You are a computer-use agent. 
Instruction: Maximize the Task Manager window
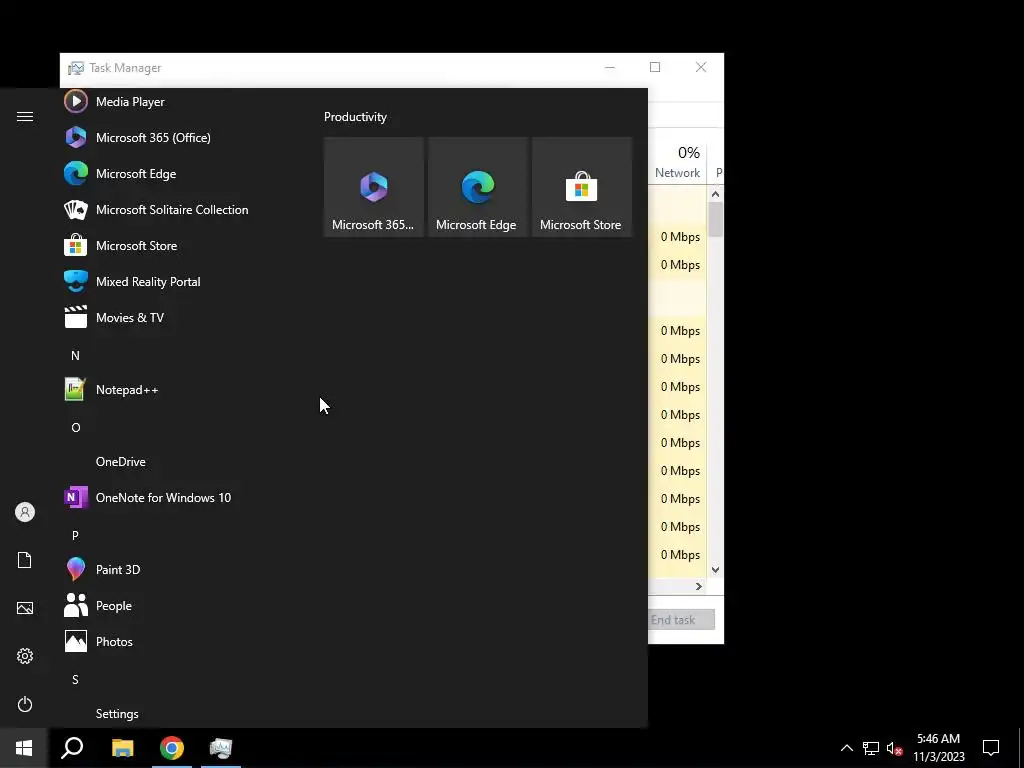(x=655, y=67)
